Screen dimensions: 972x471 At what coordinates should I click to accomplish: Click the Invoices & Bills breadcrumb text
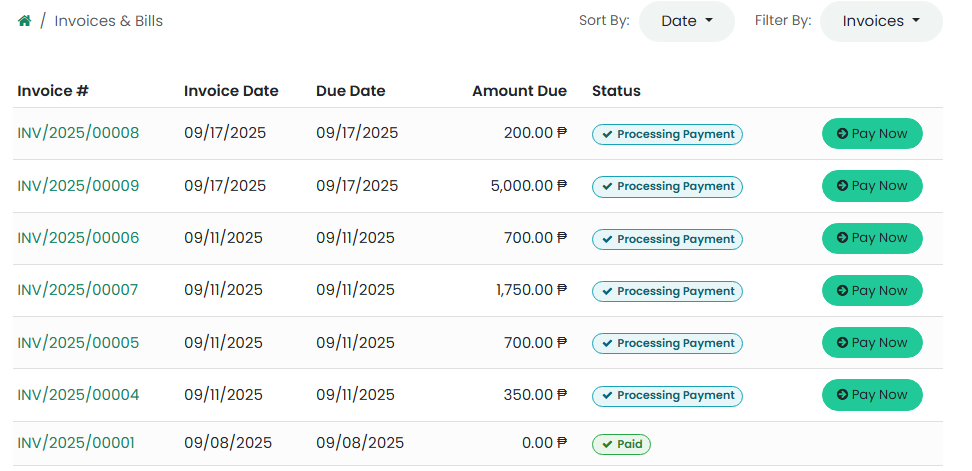pyautogui.click(x=108, y=21)
